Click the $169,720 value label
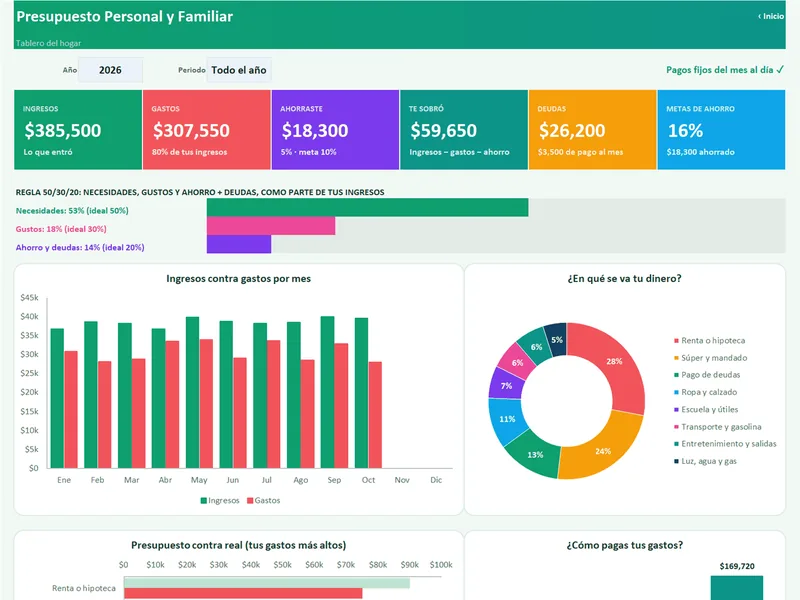Image resolution: width=800 pixels, height=600 pixels. tap(737, 566)
